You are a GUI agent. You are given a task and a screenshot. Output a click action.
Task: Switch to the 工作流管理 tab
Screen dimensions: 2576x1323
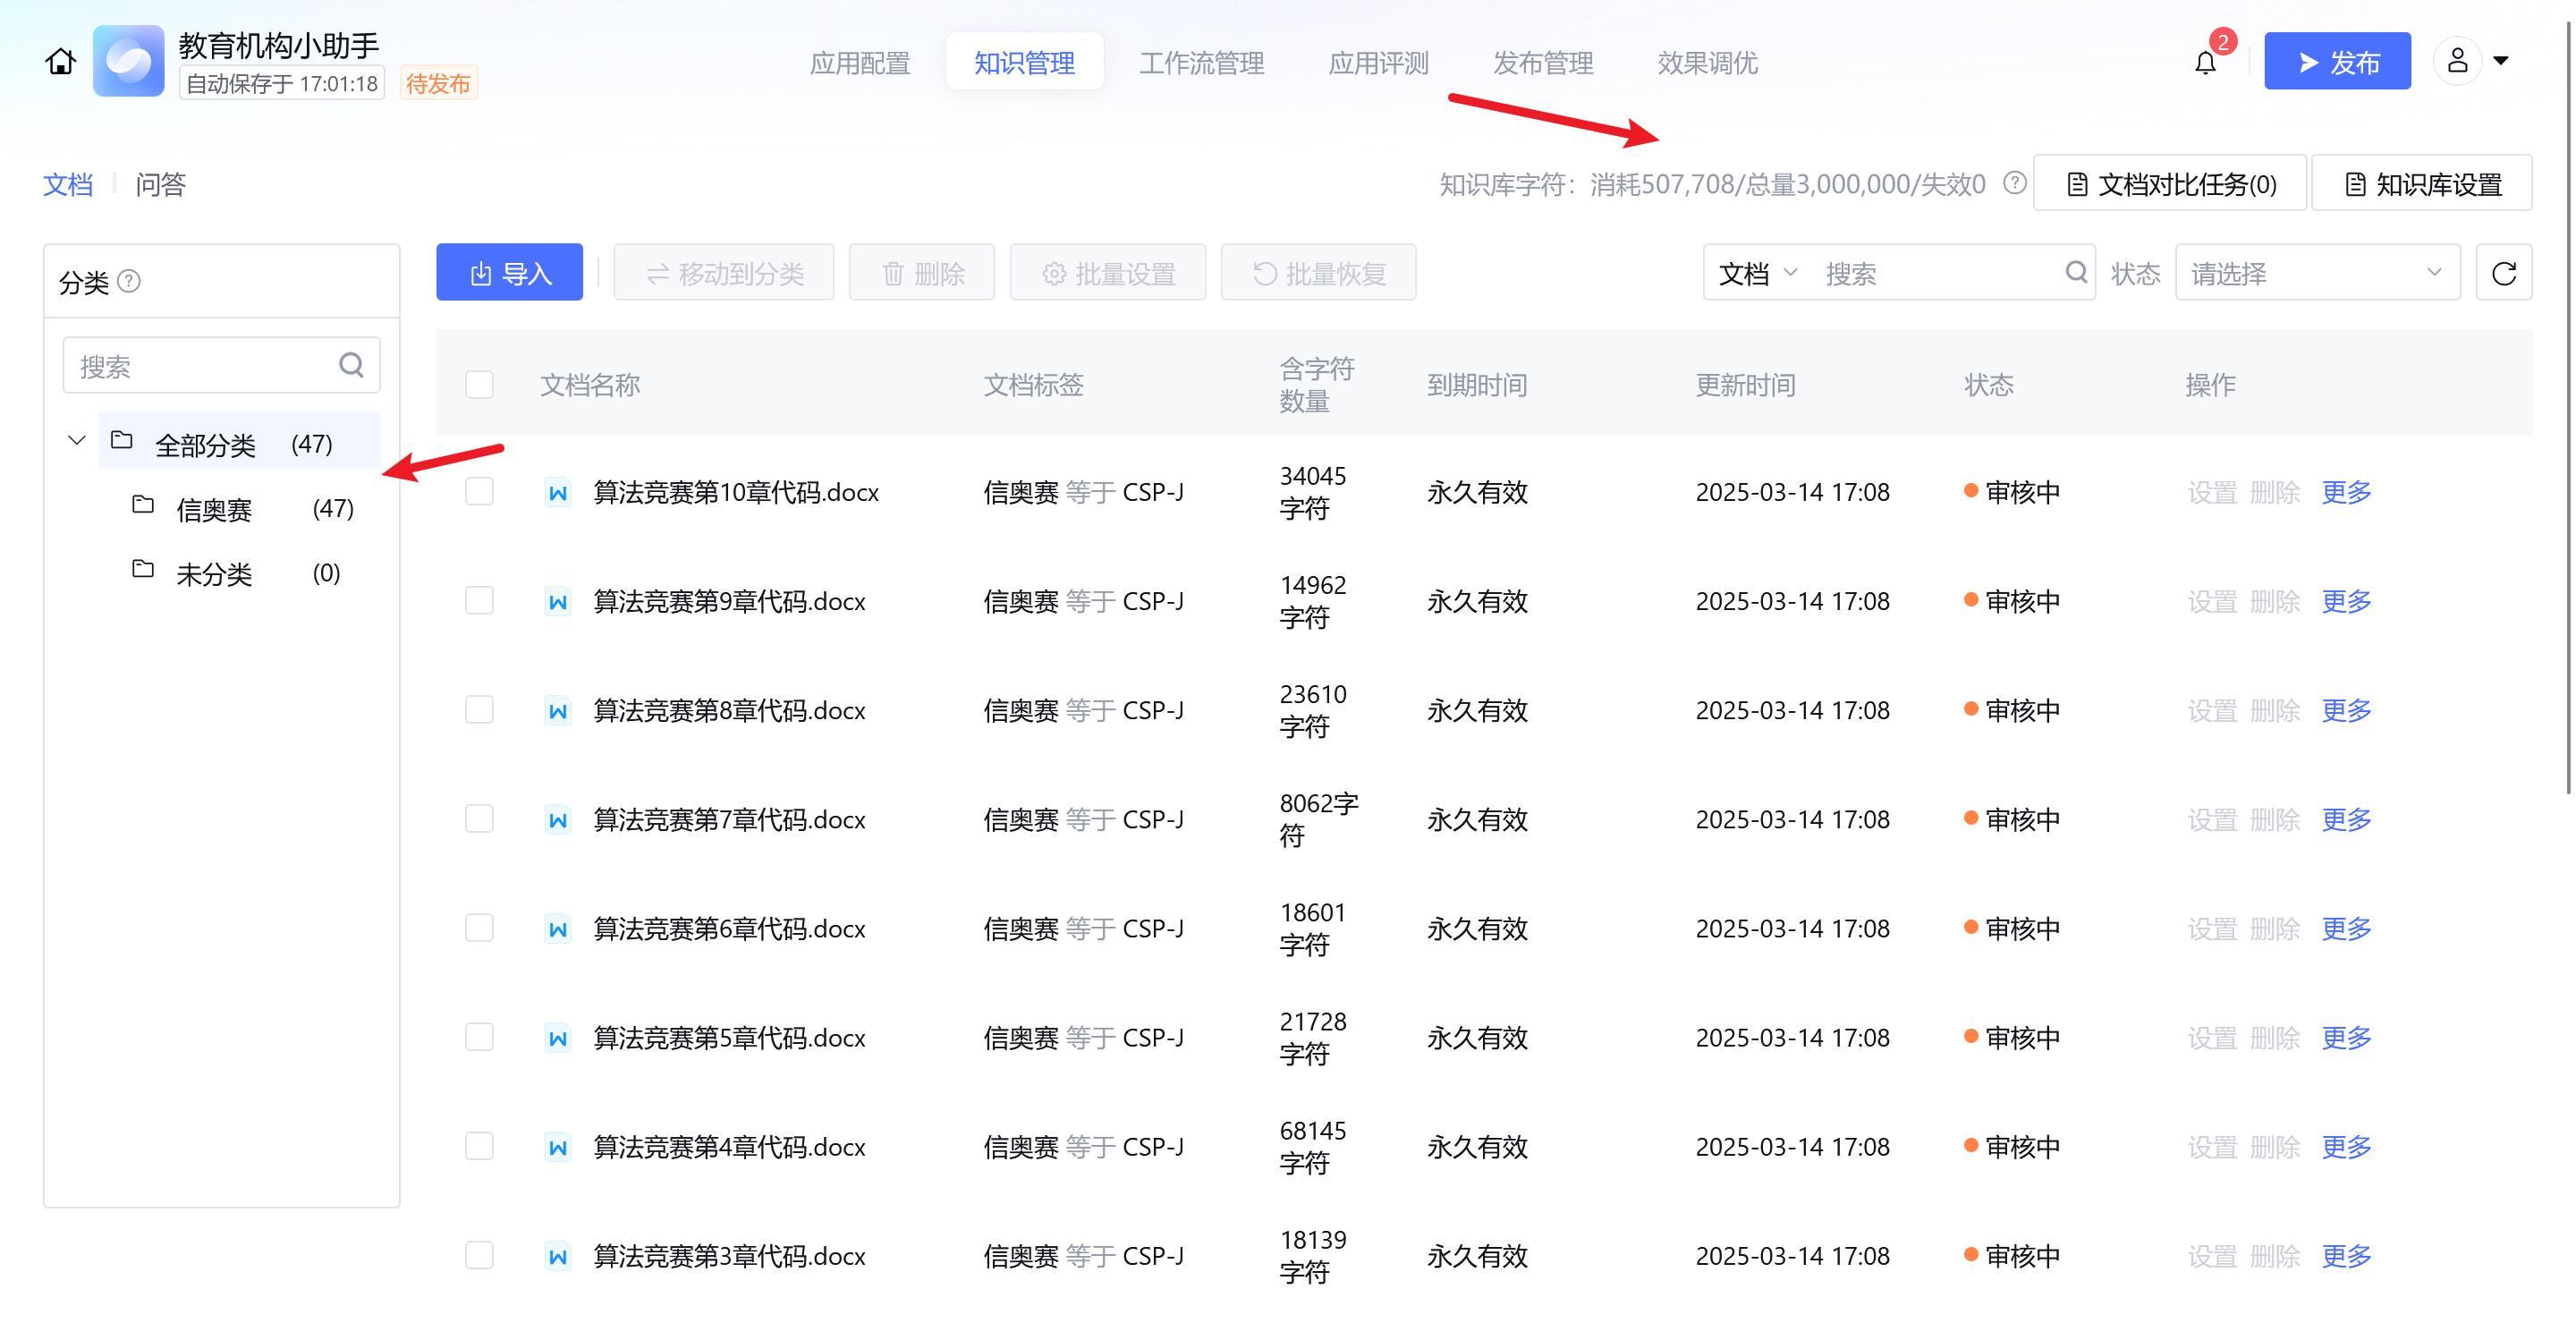(x=1201, y=63)
